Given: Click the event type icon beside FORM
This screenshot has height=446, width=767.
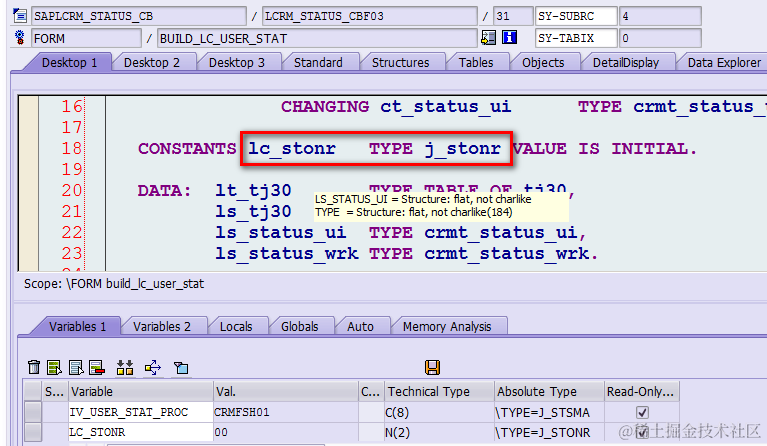Looking at the screenshot, I should [20, 38].
